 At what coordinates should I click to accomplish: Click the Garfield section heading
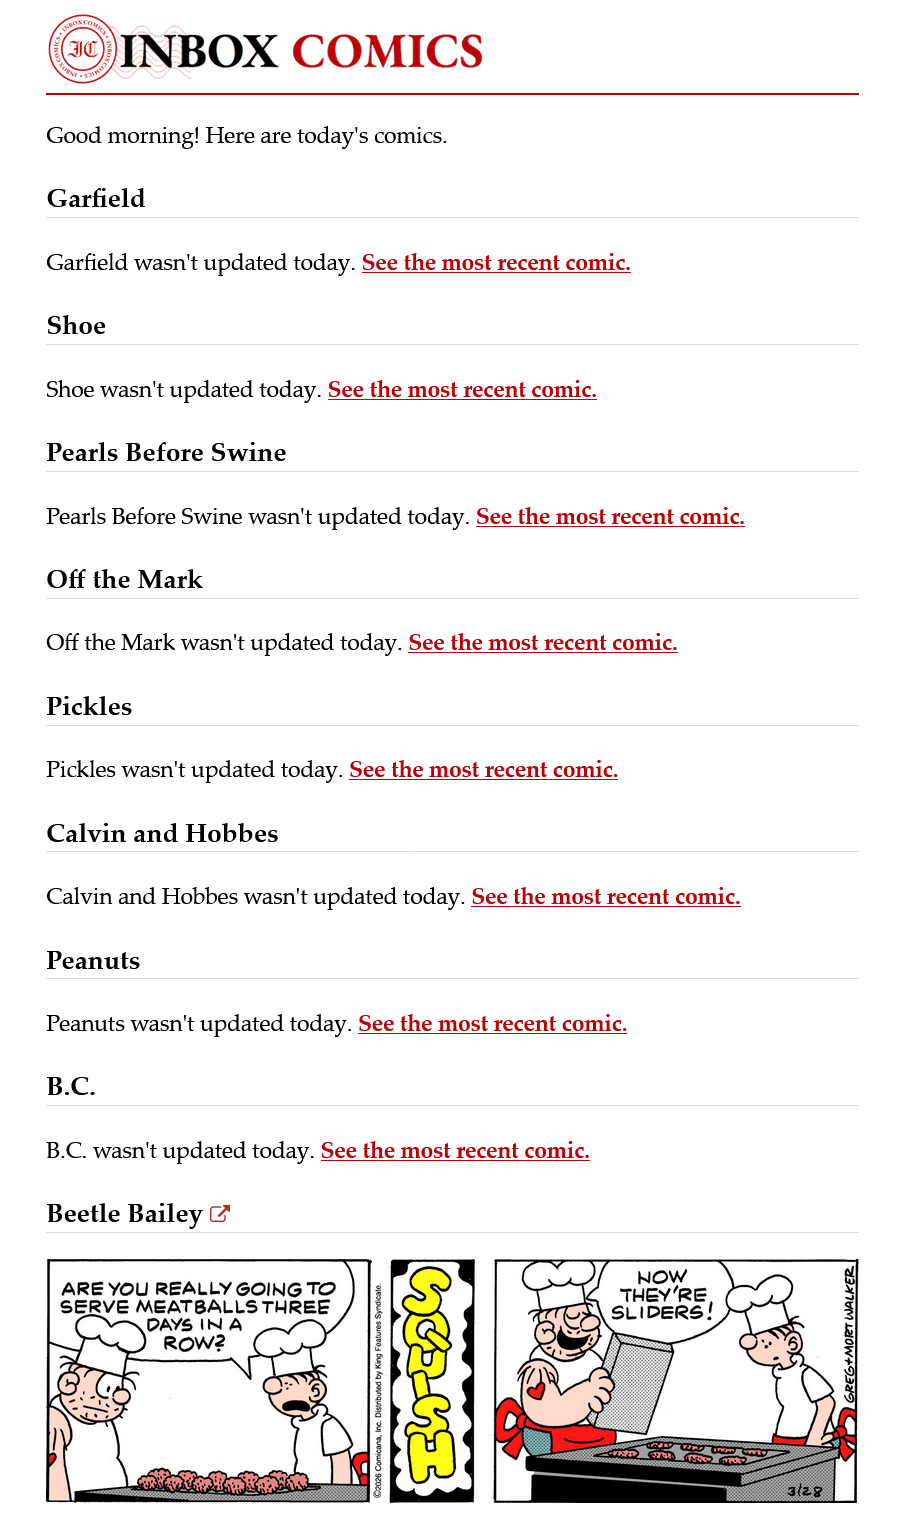[x=96, y=199]
